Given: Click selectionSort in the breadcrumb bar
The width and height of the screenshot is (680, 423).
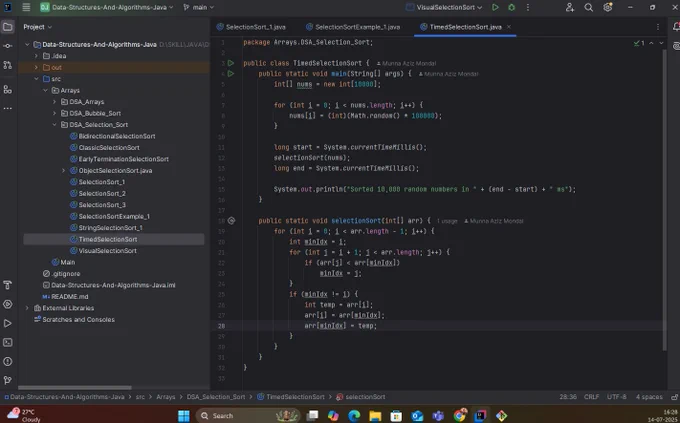Looking at the screenshot, I should [361, 397].
